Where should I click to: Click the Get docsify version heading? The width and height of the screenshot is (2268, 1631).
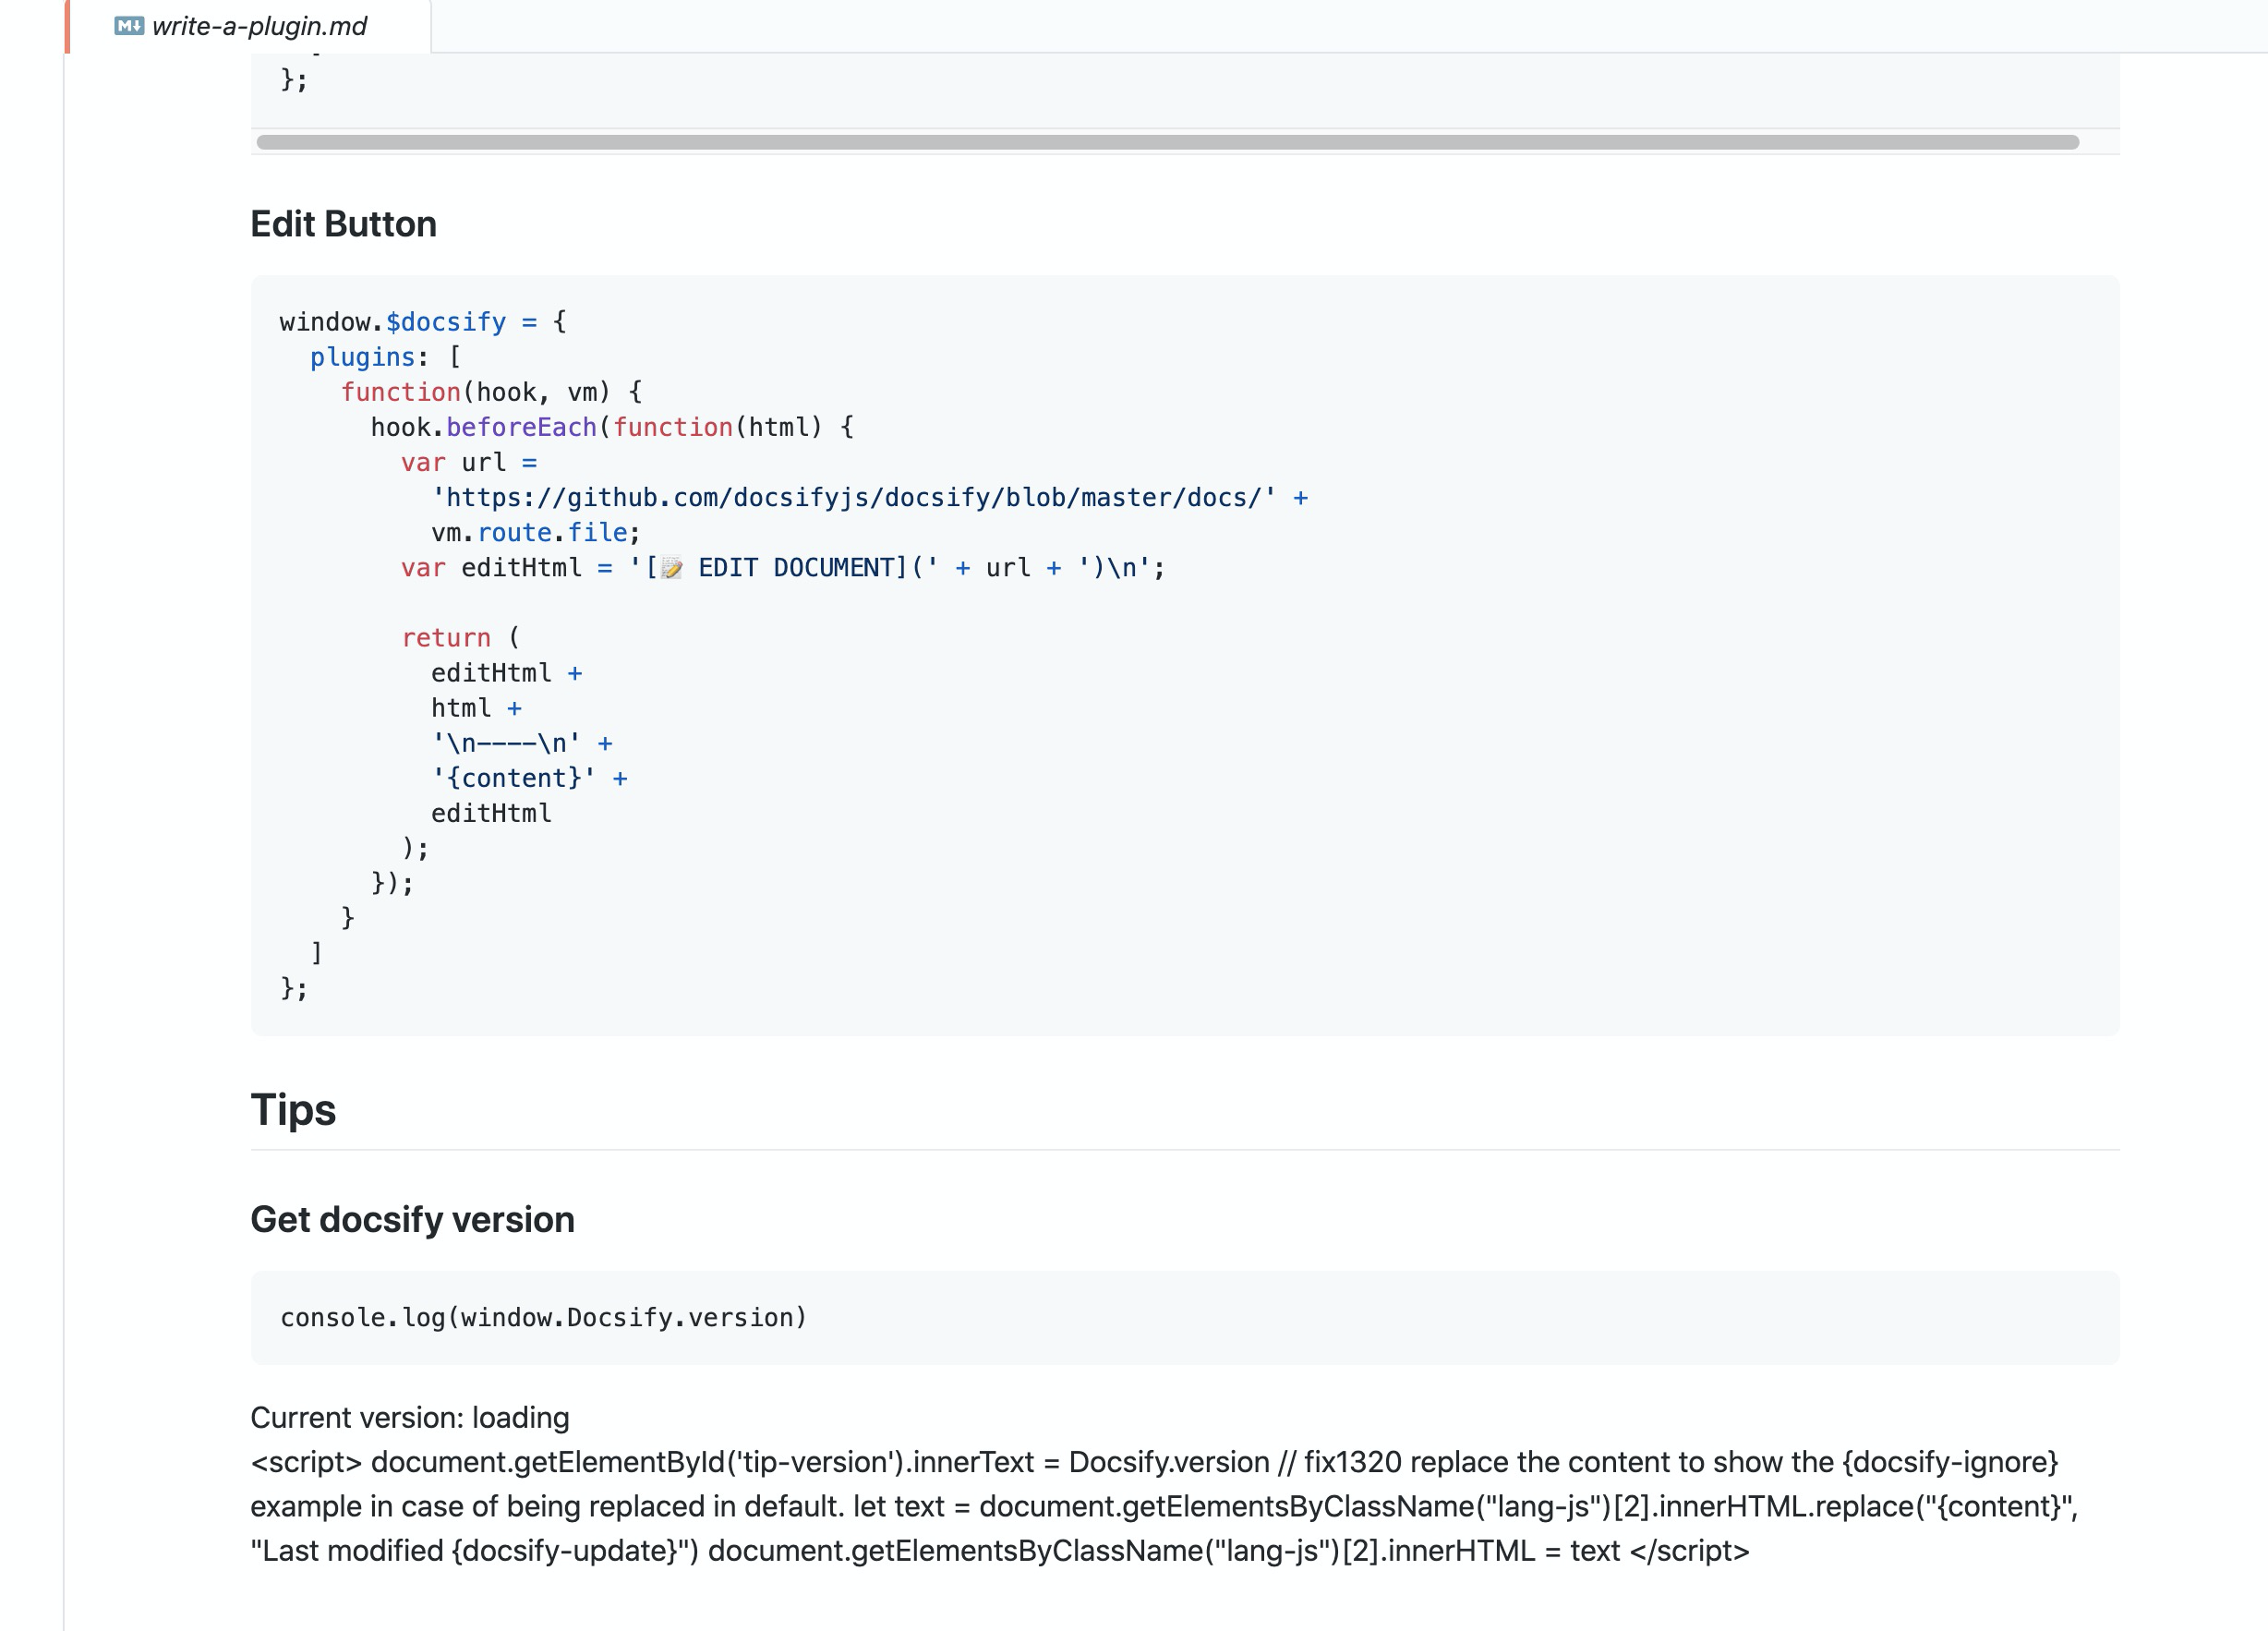412,1219
